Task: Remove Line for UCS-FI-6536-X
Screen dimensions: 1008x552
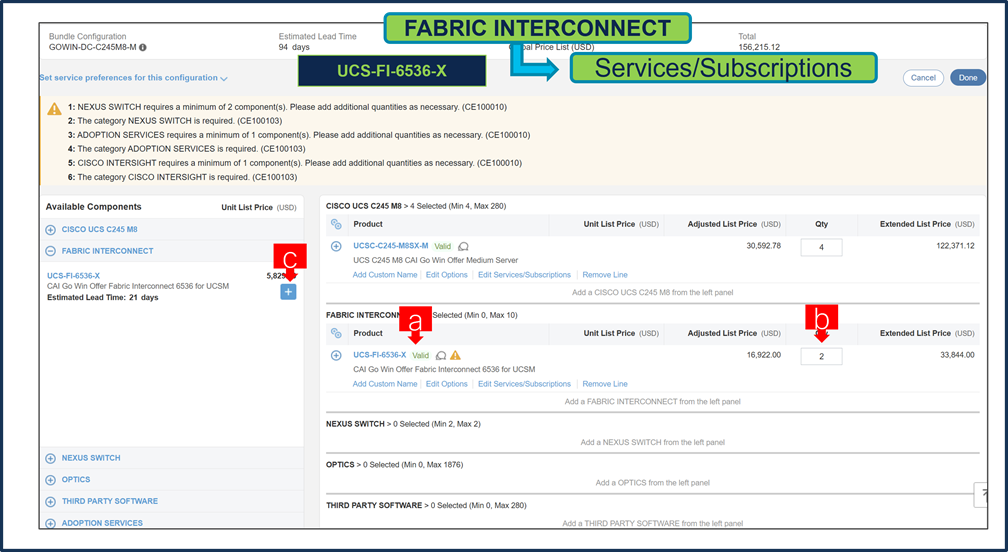Action: [605, 384]
